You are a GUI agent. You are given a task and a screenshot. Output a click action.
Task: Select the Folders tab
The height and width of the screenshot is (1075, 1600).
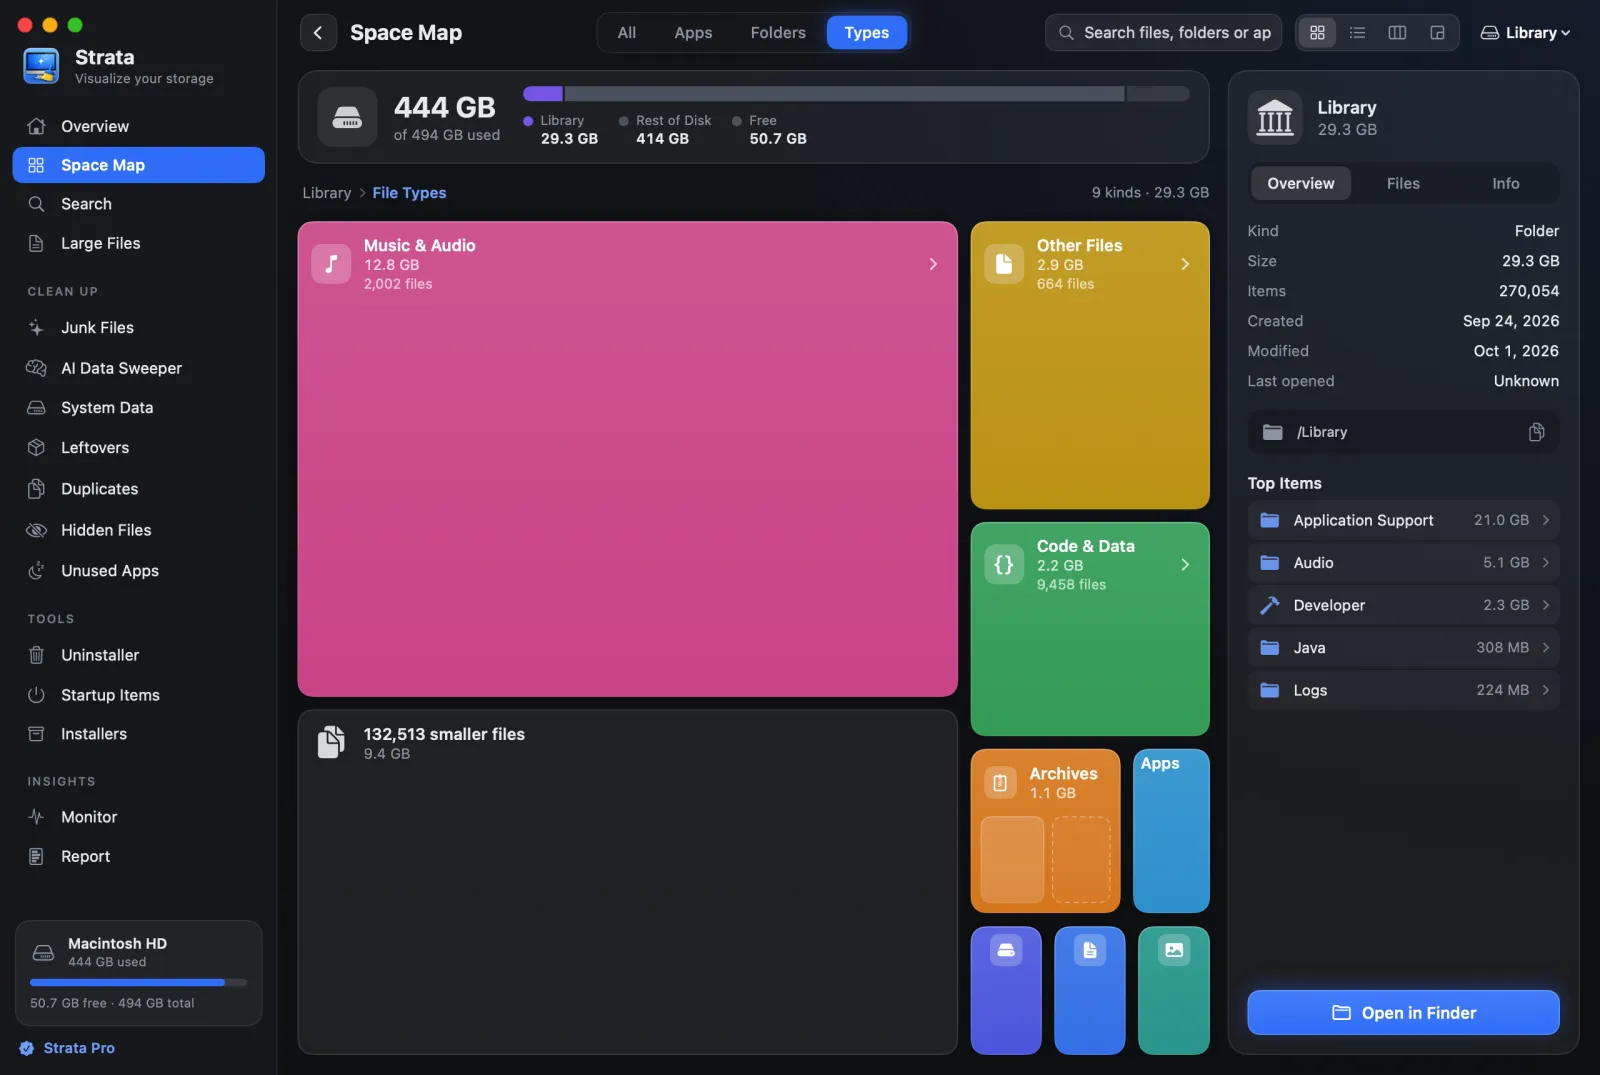tap(778, 33)
